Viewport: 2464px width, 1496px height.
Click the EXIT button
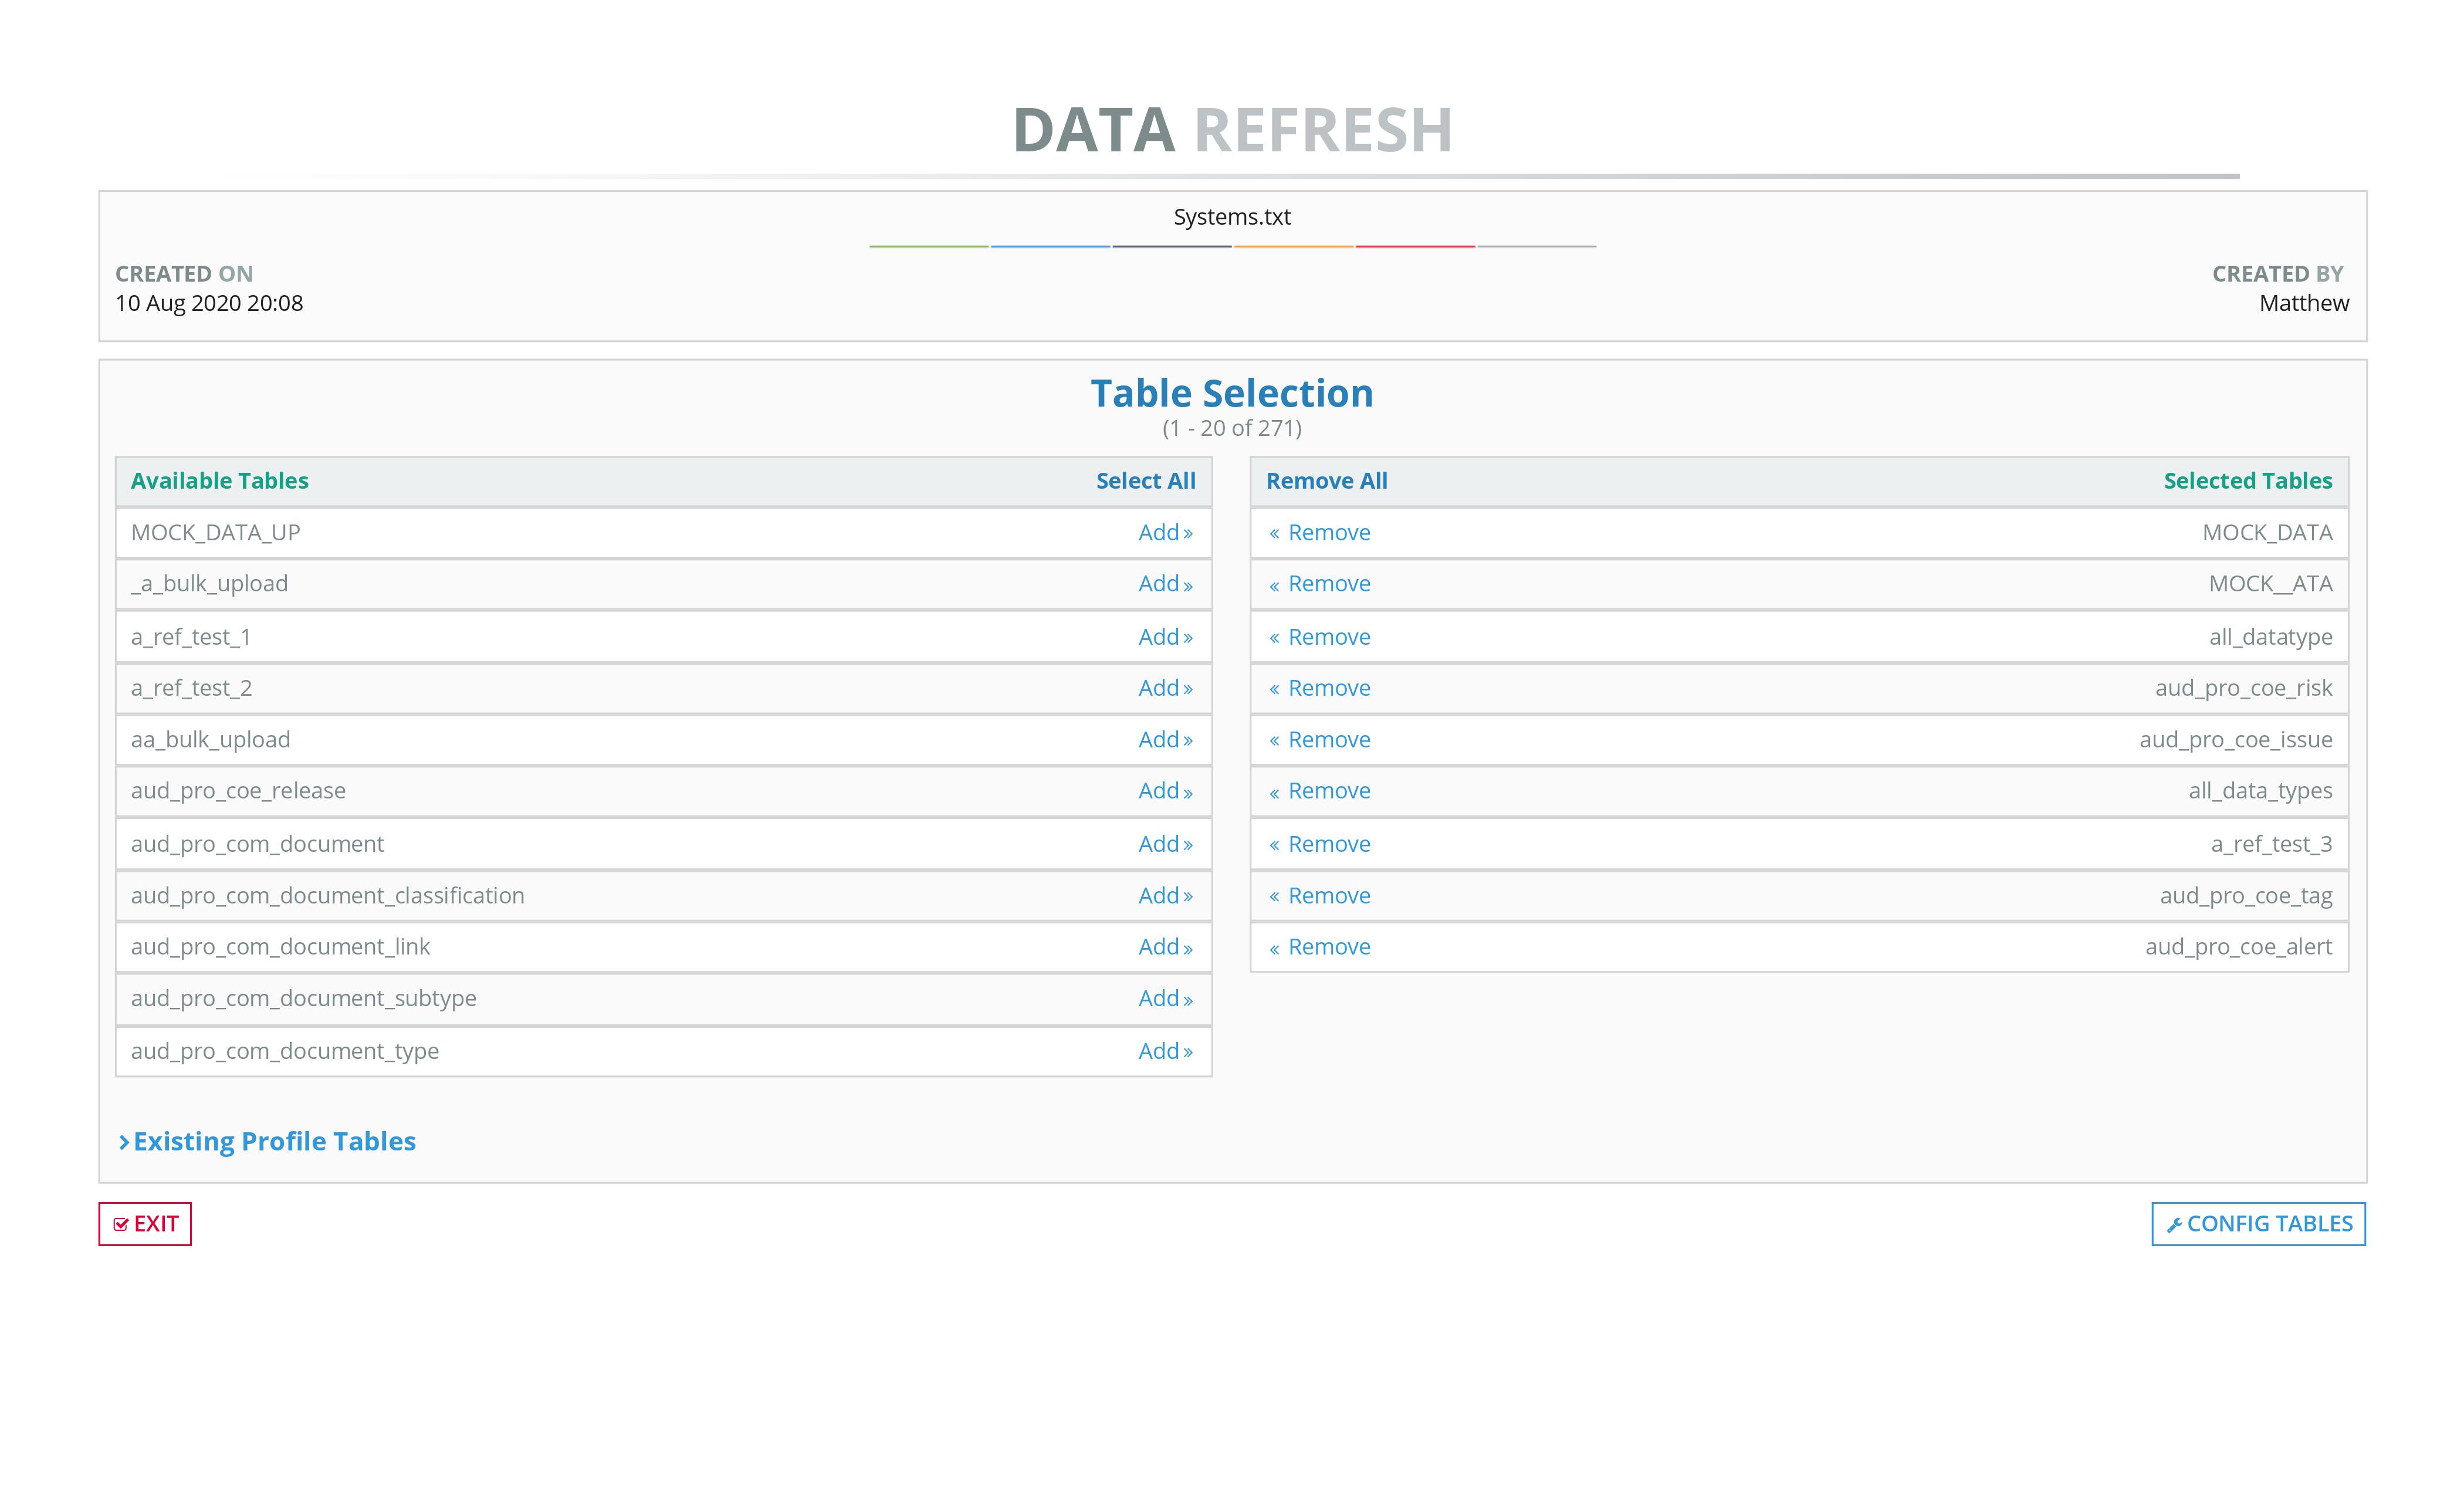point(145,1224)
